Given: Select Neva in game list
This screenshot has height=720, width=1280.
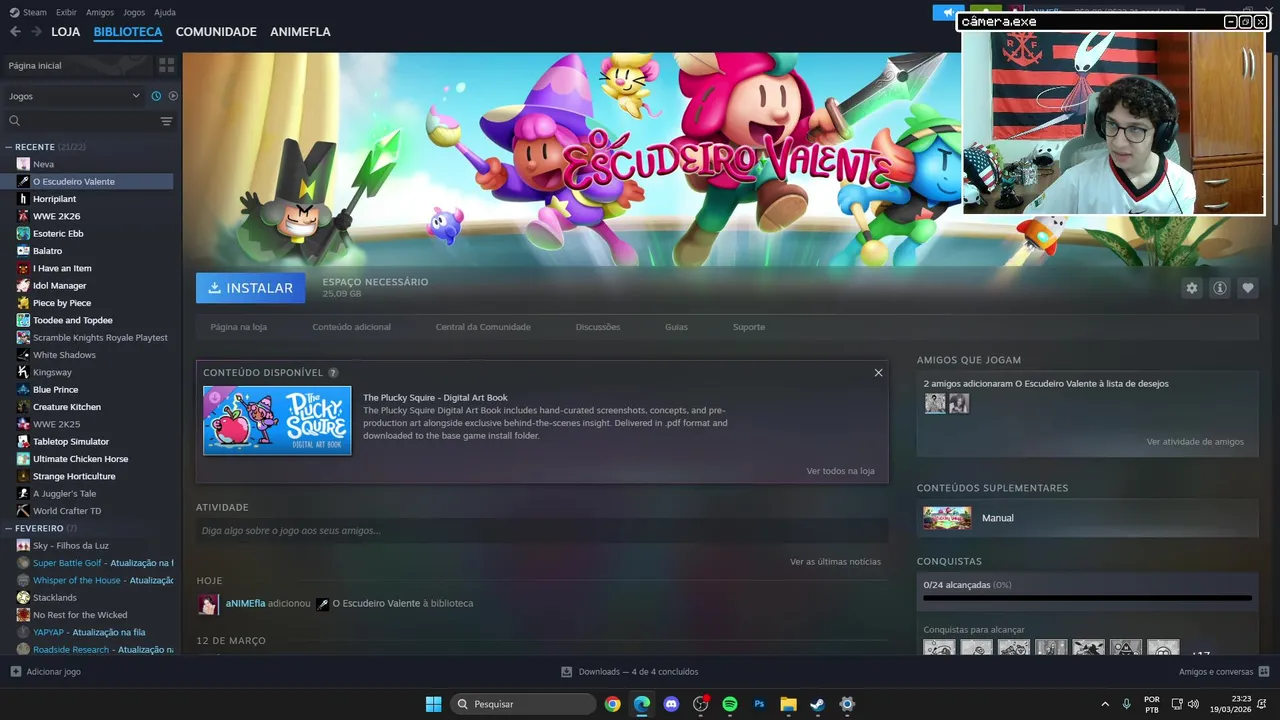Looking at the screenshot, I should [43, 164].
